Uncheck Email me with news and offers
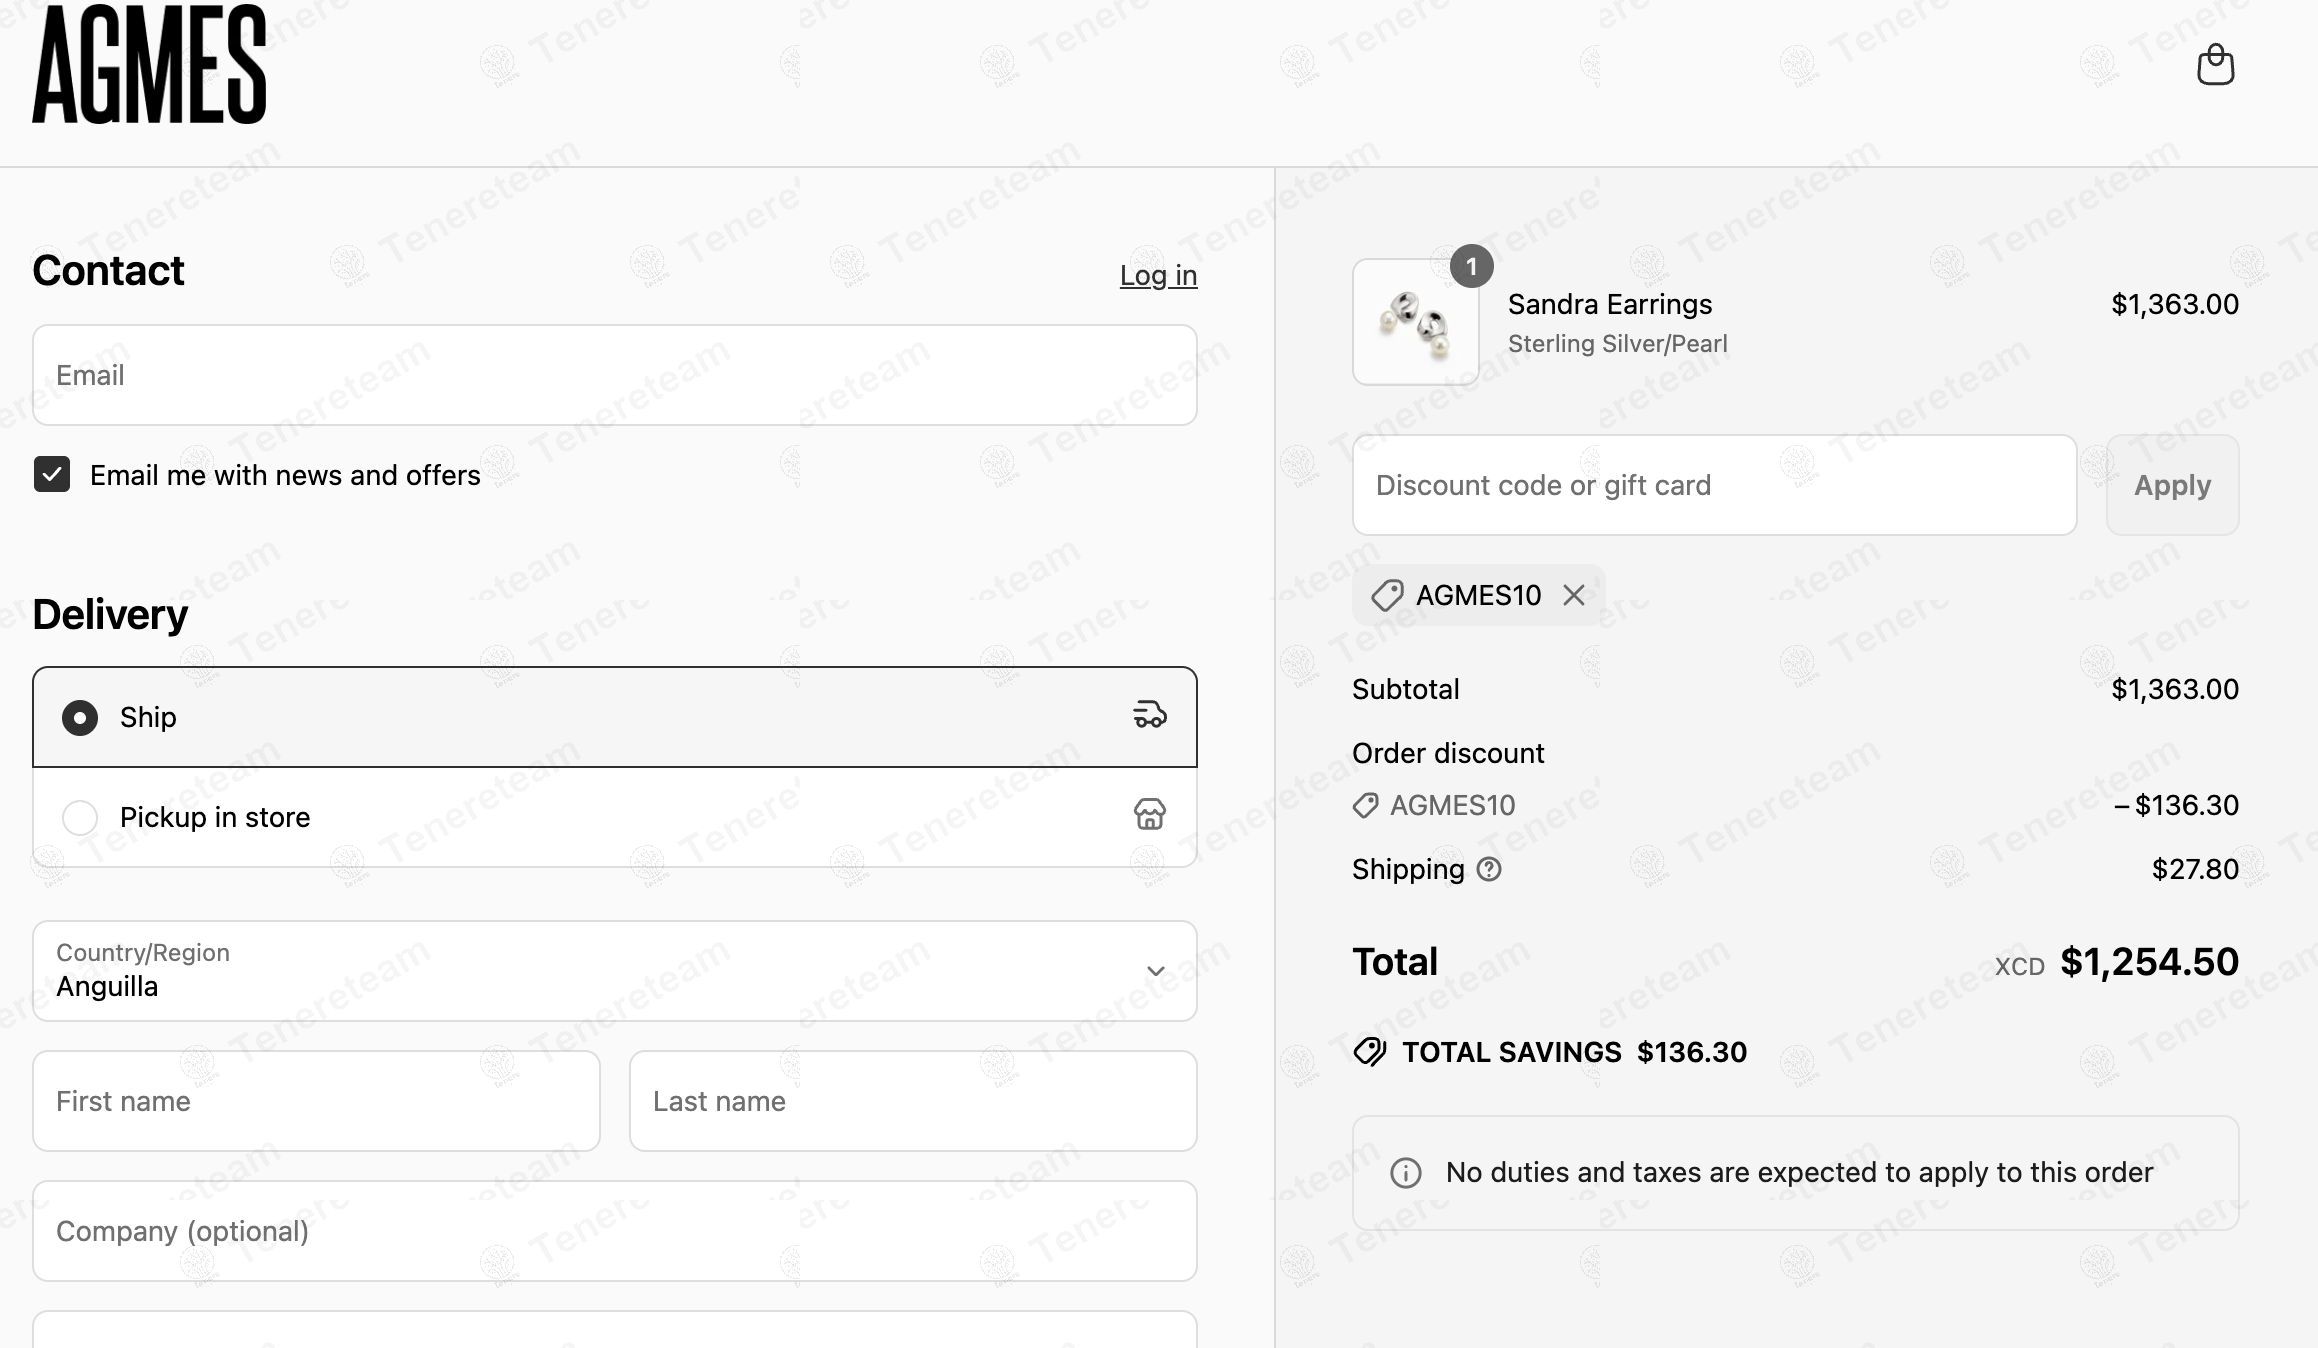This screenshot has height=1348, width=2318. coord(52,474)
